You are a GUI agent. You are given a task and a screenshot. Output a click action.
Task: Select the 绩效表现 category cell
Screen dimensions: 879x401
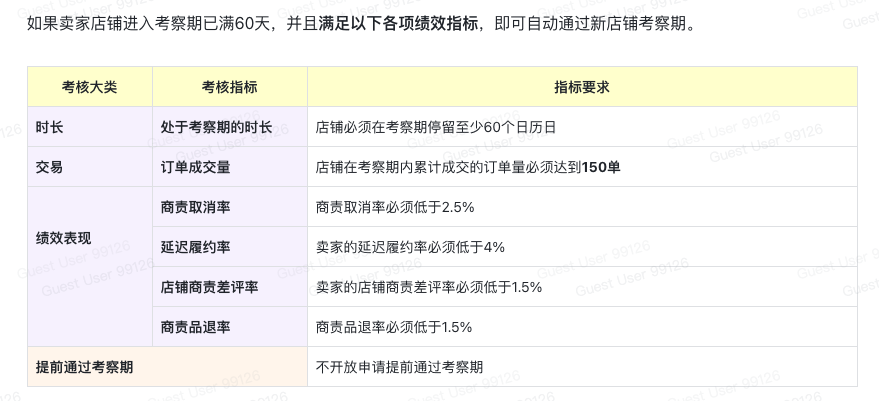[x=63, y=237]
